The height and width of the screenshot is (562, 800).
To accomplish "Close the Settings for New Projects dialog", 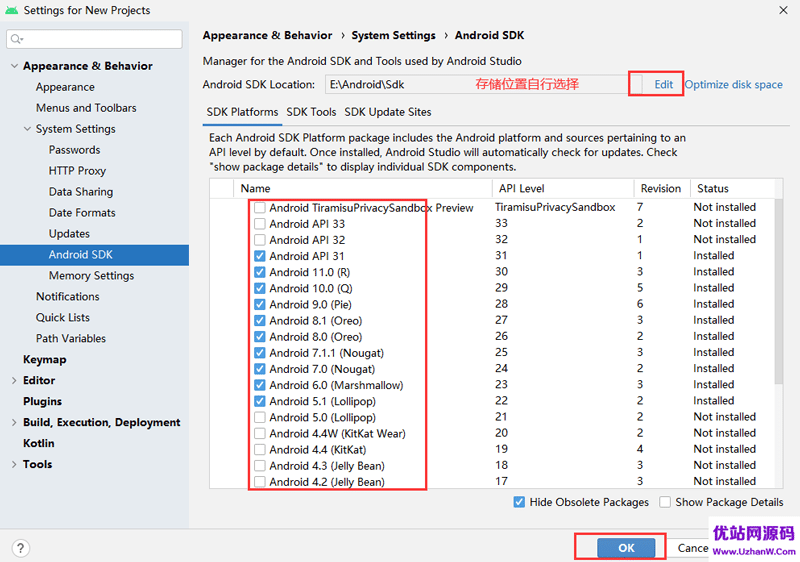I will pos(783,10).
